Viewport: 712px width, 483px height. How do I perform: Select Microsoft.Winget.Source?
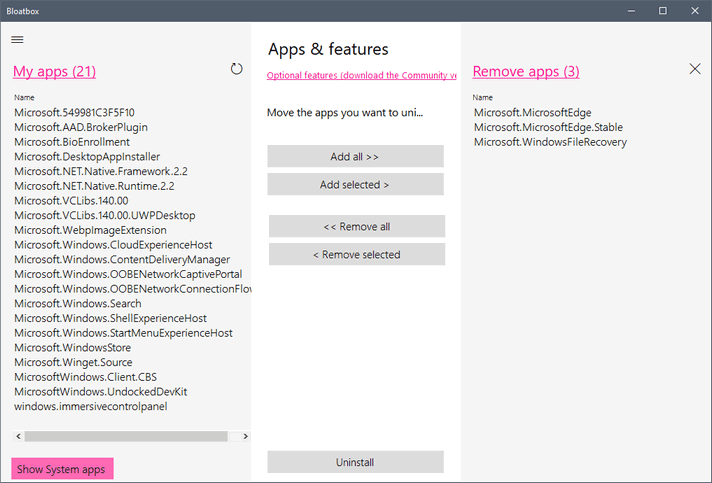click(x=73, y=362)
